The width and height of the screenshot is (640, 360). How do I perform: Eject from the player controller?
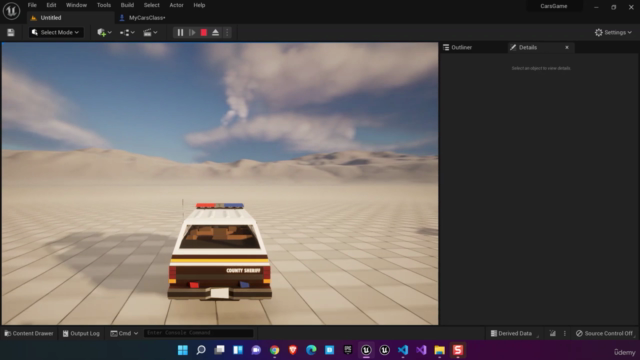215,33
